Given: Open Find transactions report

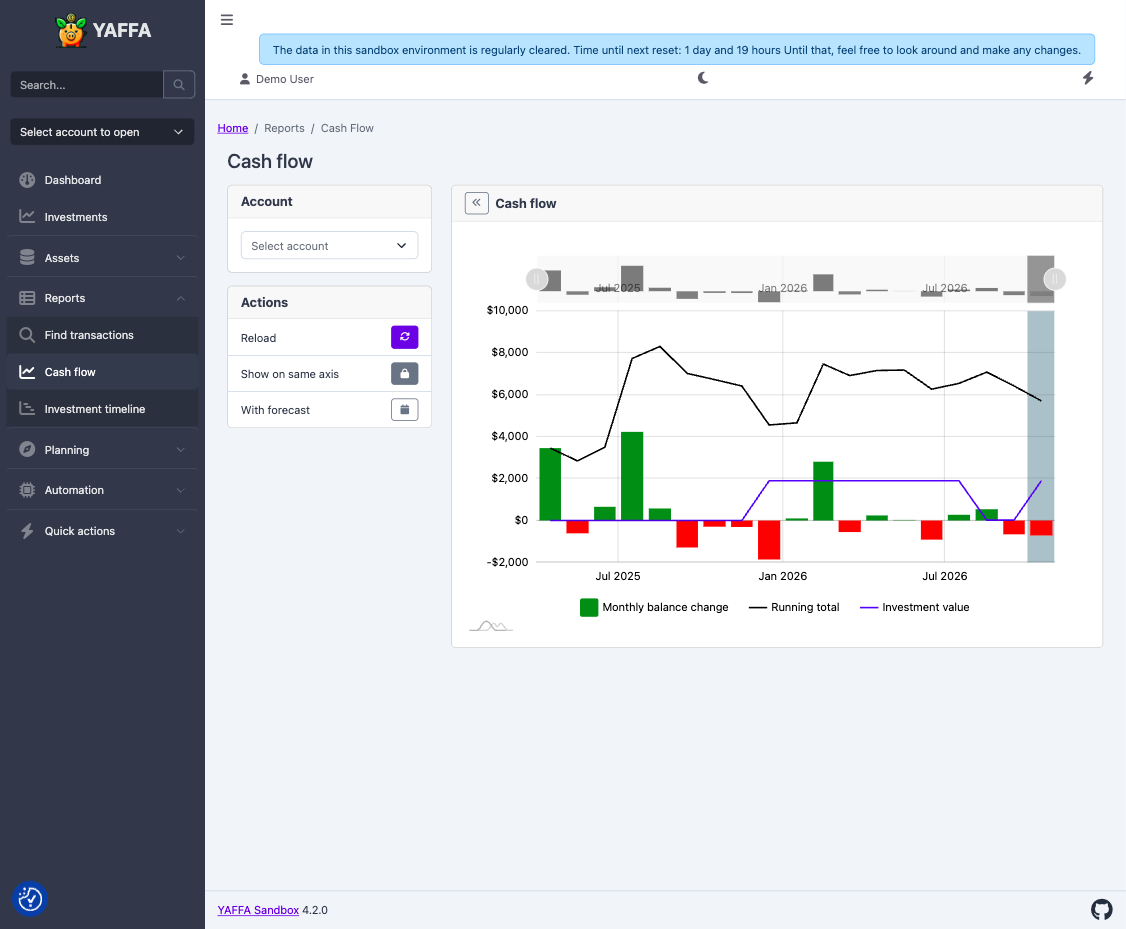Looking at the screenshot, I should pyautogui.click(x=102, y=335).
